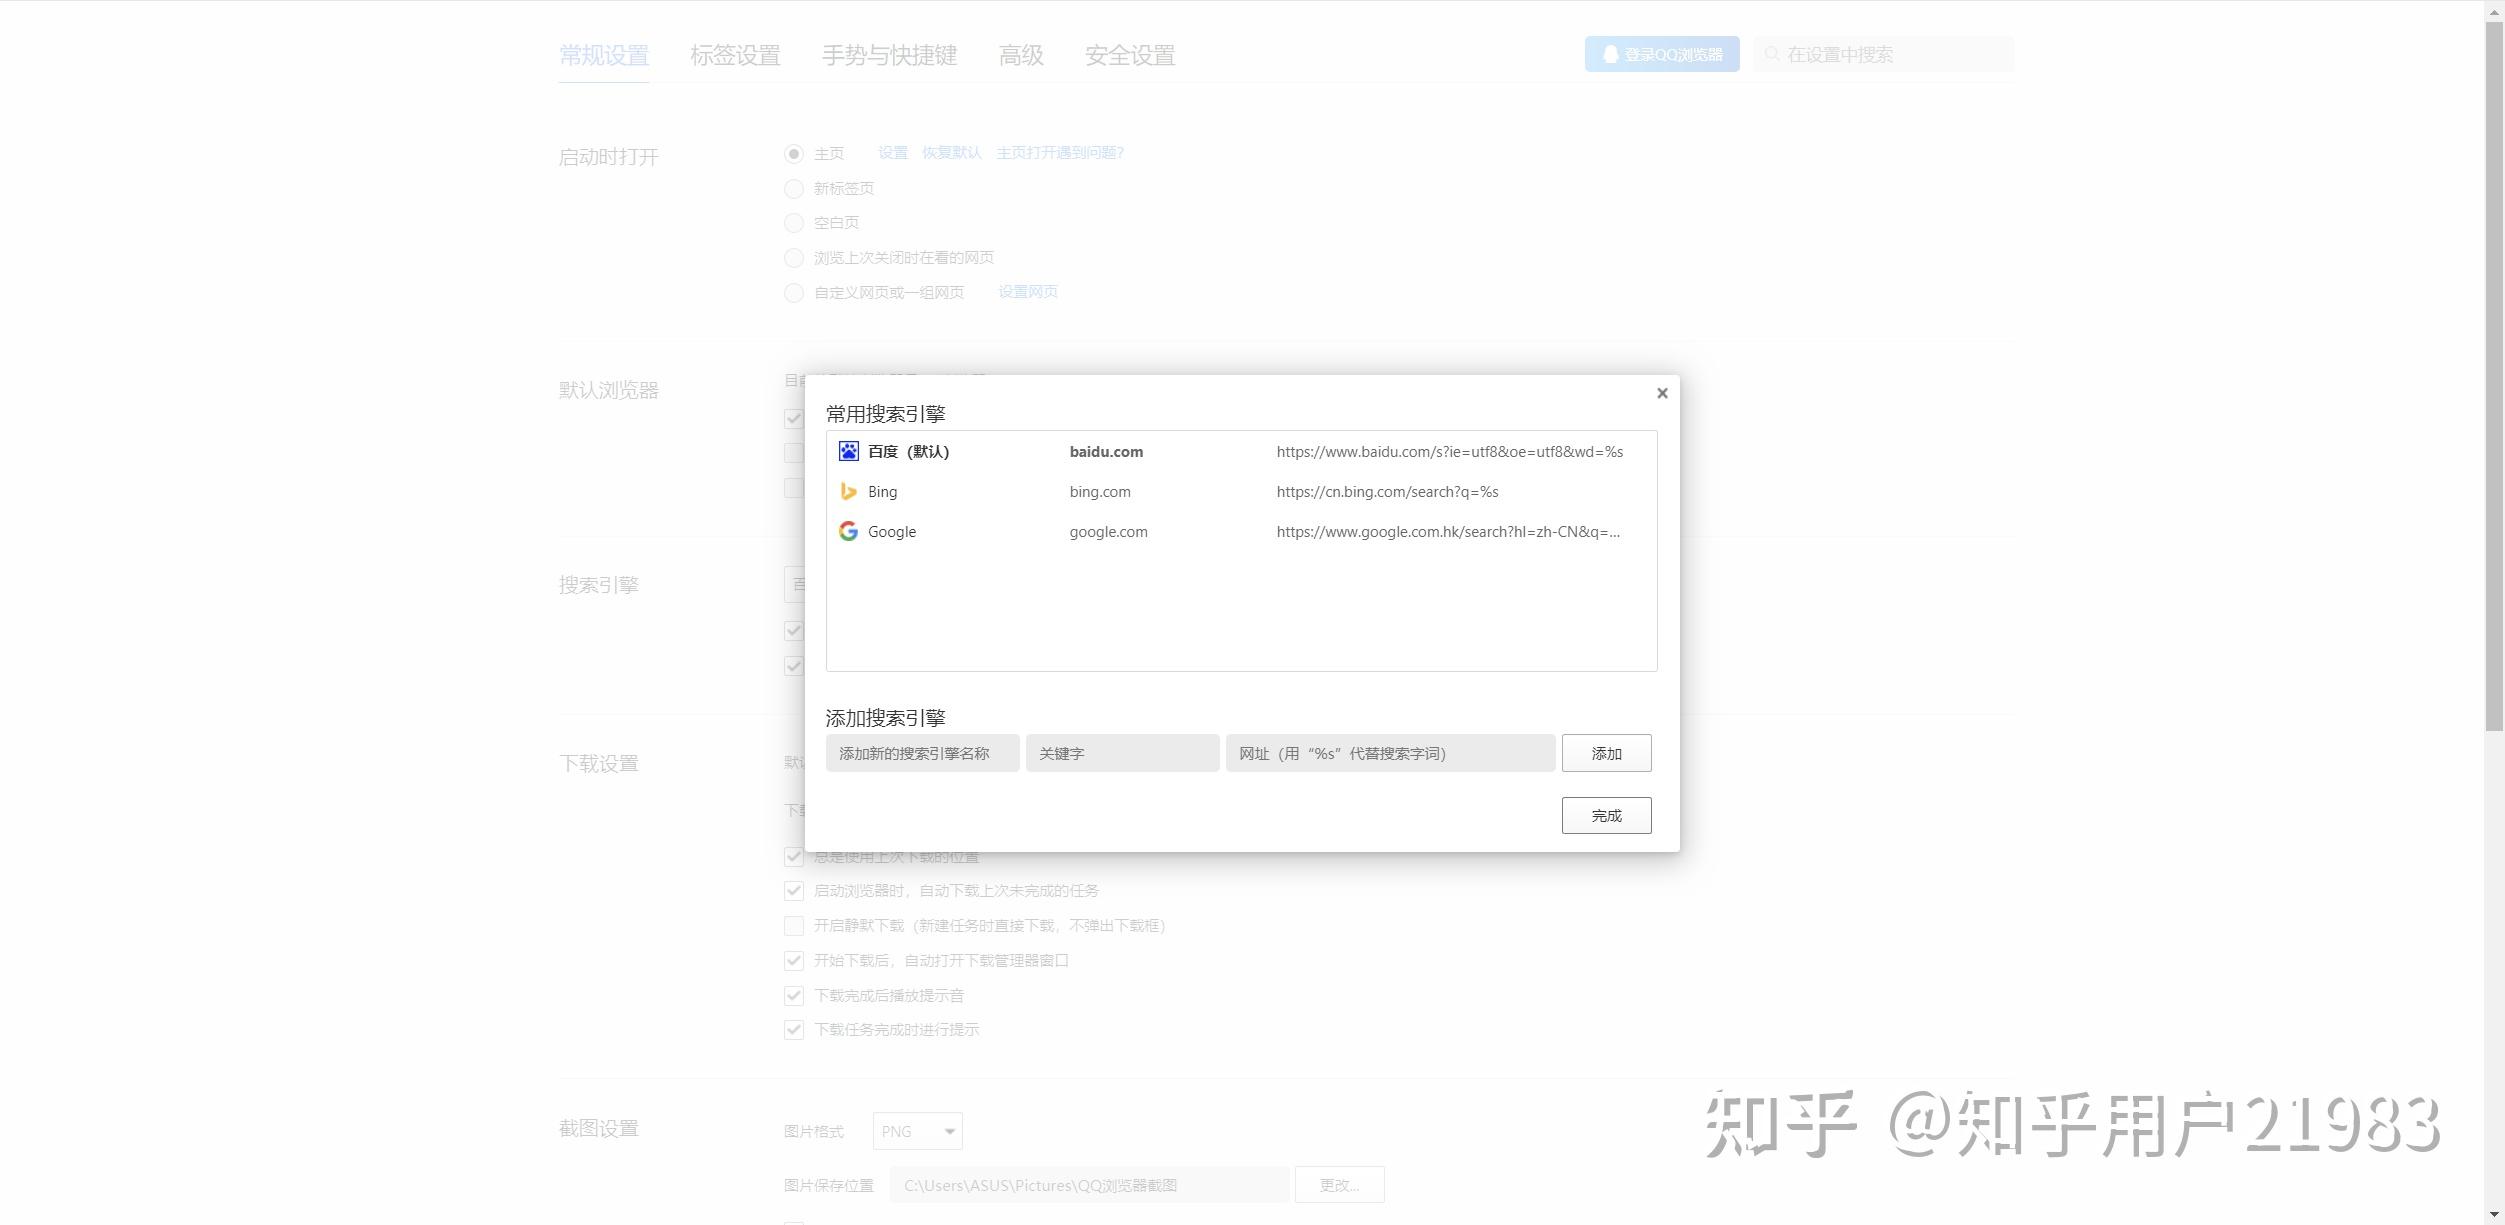Select the 百度 (默认) search engine row
This screenshot has width=2505, height=1225.
click(x=1241, y=451)
